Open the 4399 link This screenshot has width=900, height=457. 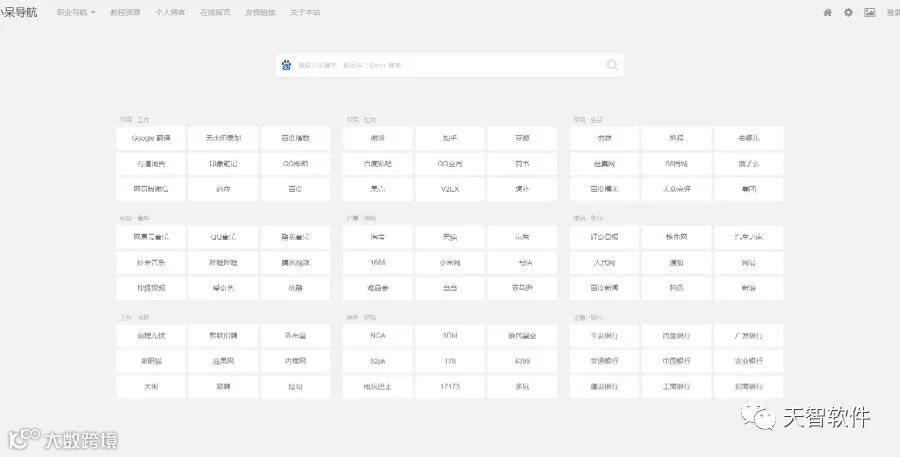click(522, 361)
